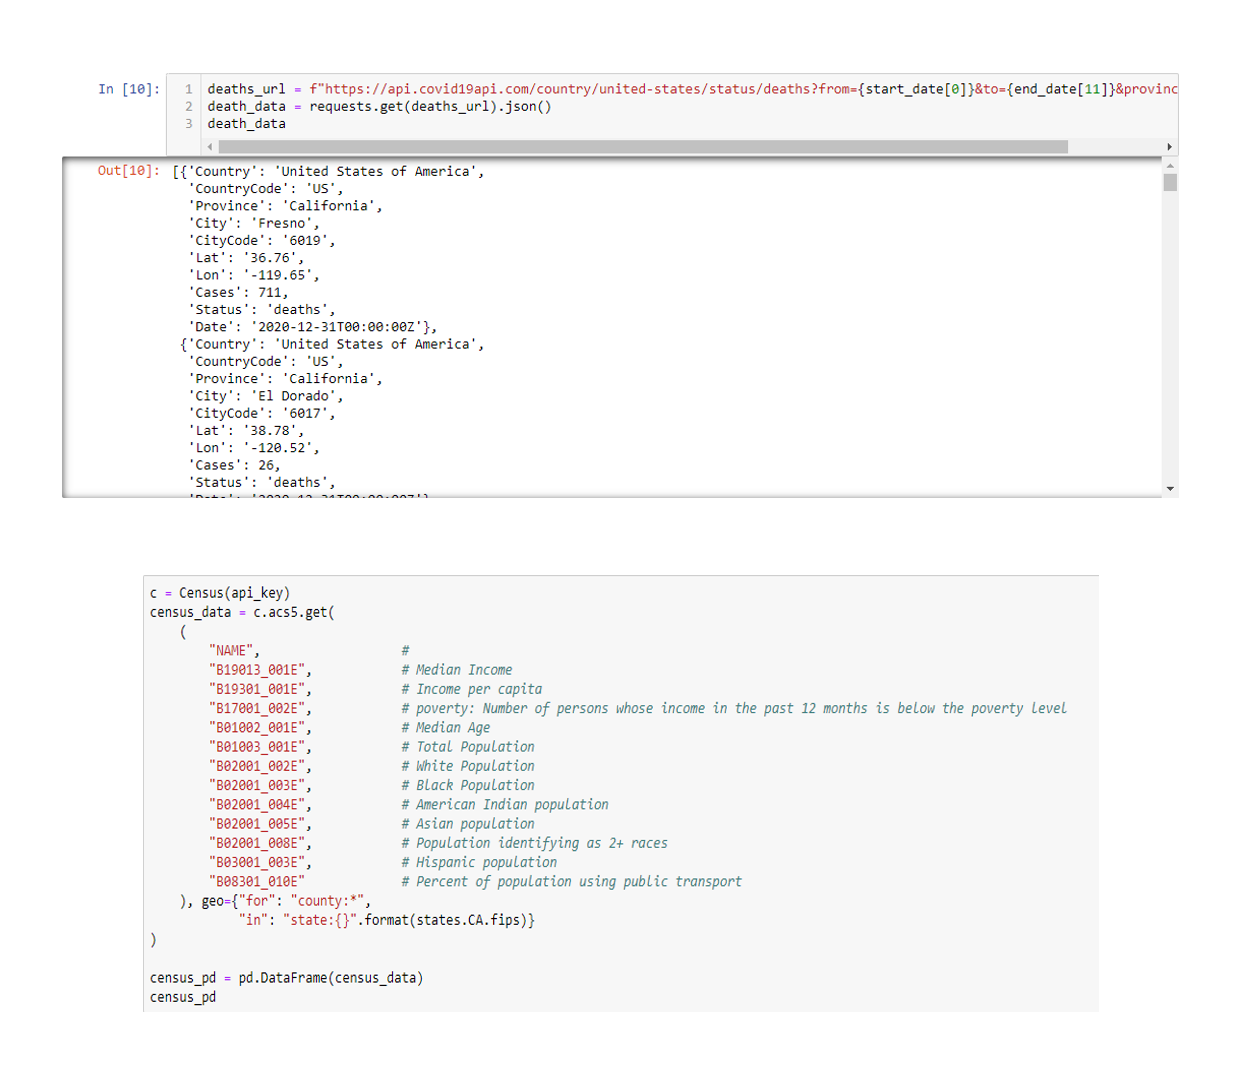The image size is (1246, 1086).
Task: Click the census_pd = pd.DataFrame line
Action: (285, 978)
